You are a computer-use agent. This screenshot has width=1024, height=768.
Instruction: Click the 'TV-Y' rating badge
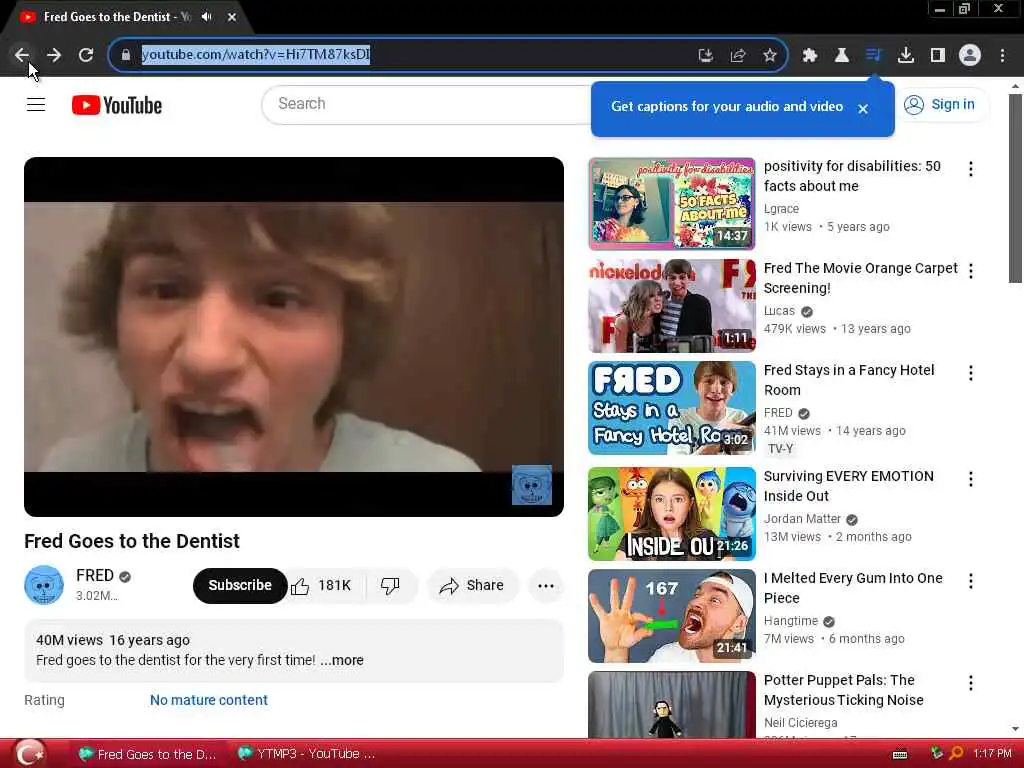click(x=780, y=449)
